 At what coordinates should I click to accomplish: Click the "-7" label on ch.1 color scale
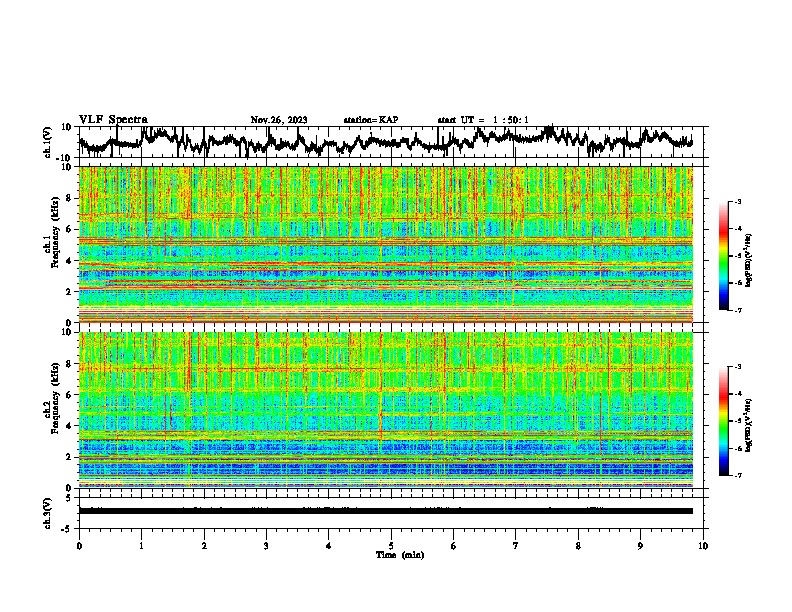[738, 310]
